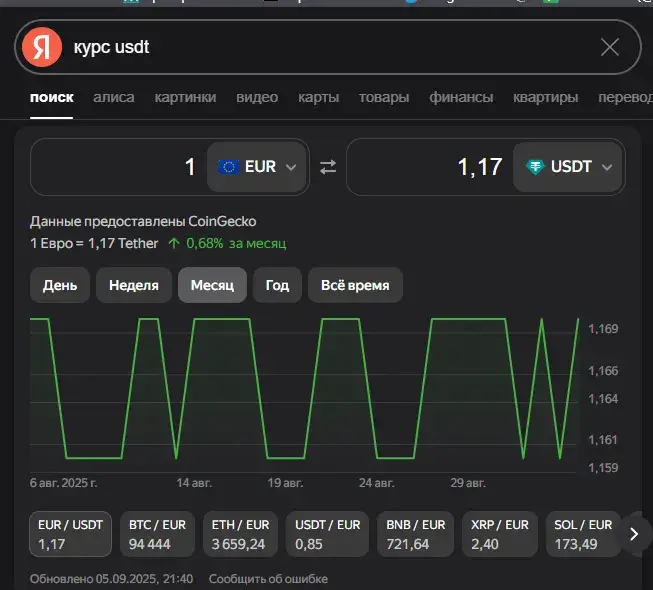Select the Год chart period
The height and width of the screenshot is (590, 653).
(277, 285)
